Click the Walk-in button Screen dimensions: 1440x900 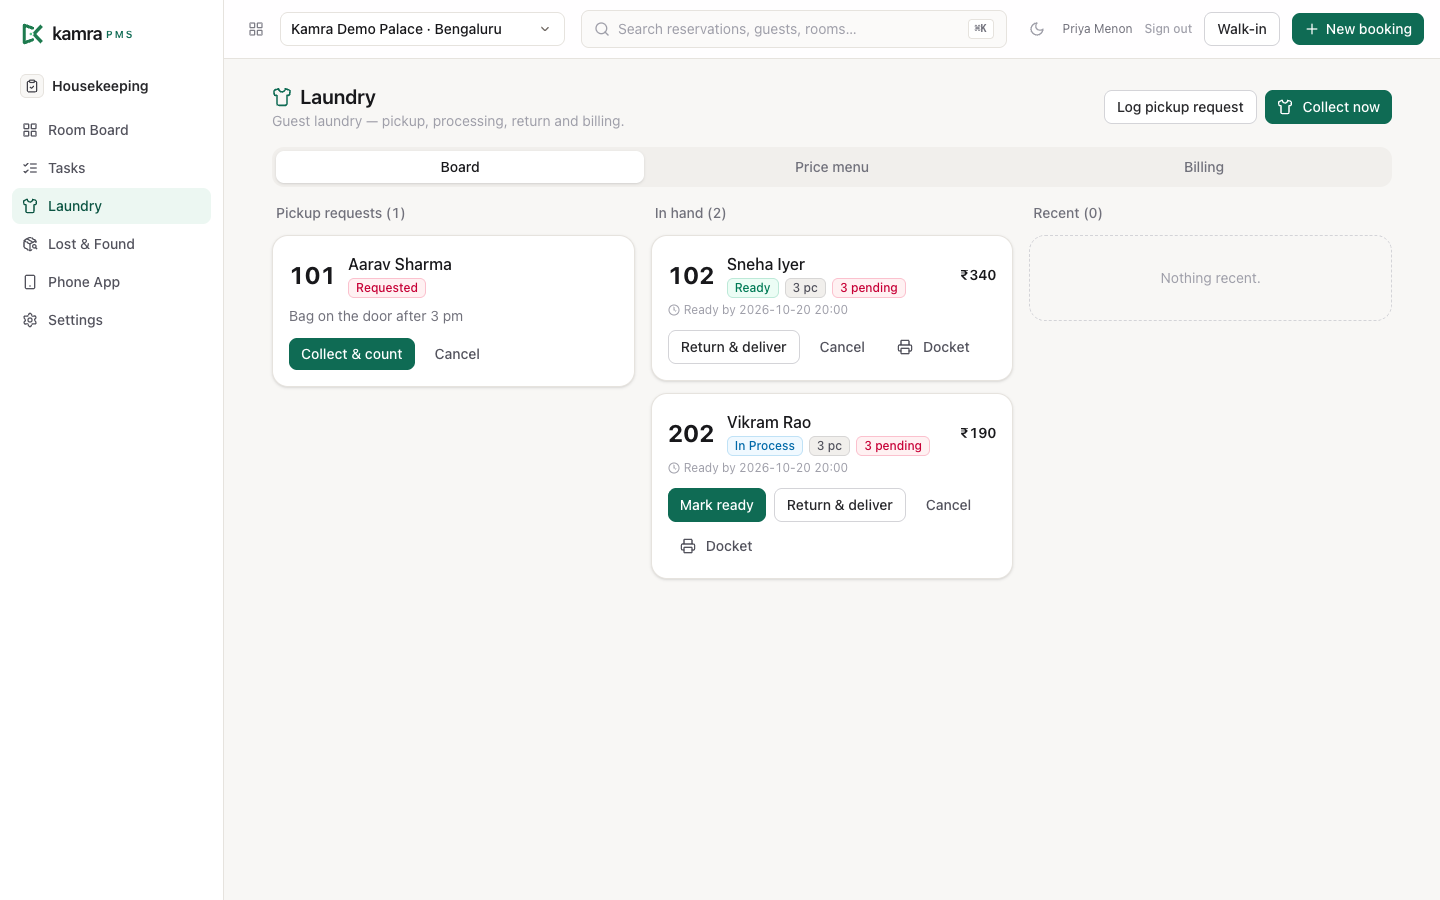tap(1242, 29)
